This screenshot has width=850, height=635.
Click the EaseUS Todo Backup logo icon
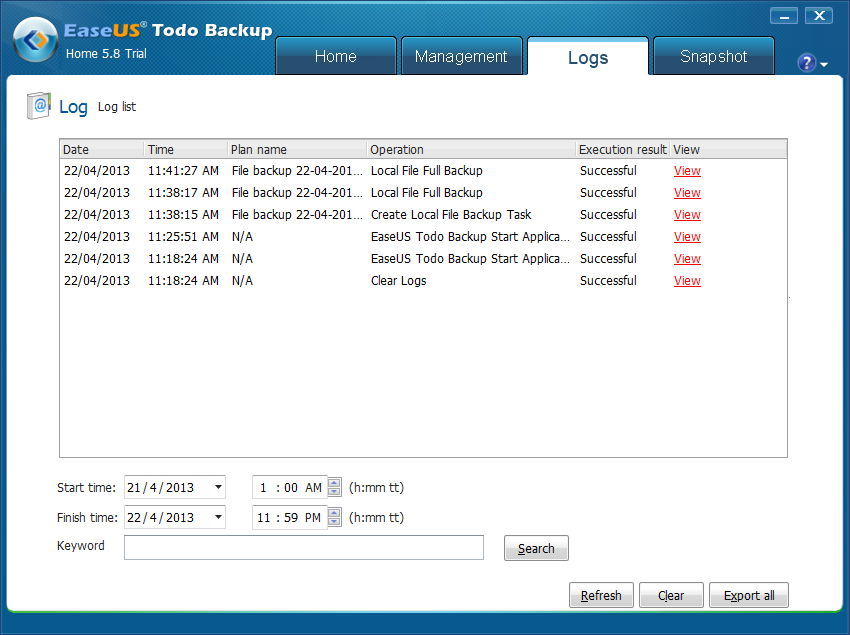[36, 40]
